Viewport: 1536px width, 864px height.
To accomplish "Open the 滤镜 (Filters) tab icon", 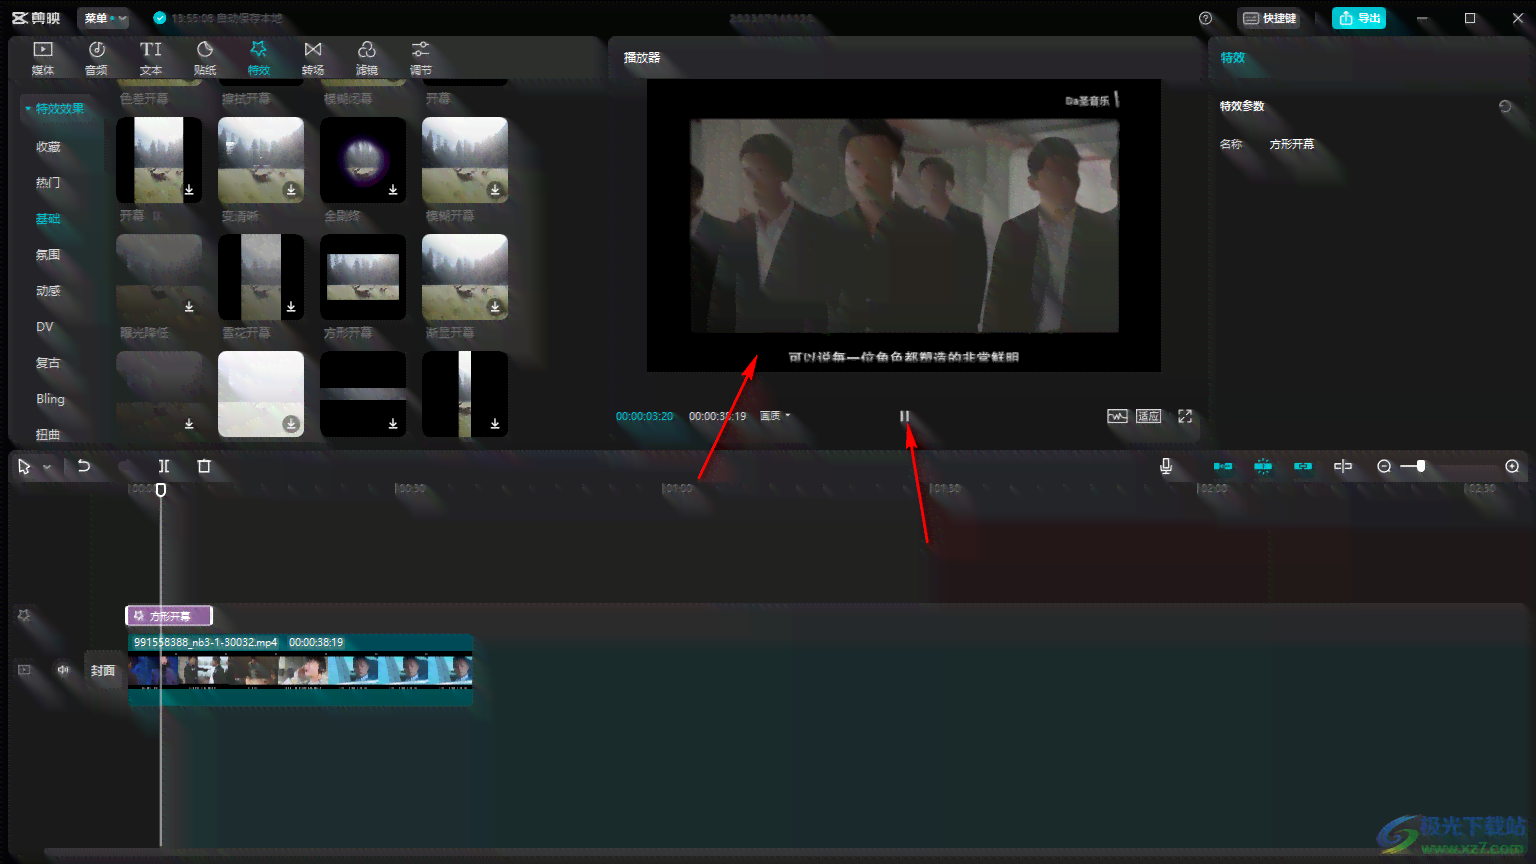I will point(367,50).
